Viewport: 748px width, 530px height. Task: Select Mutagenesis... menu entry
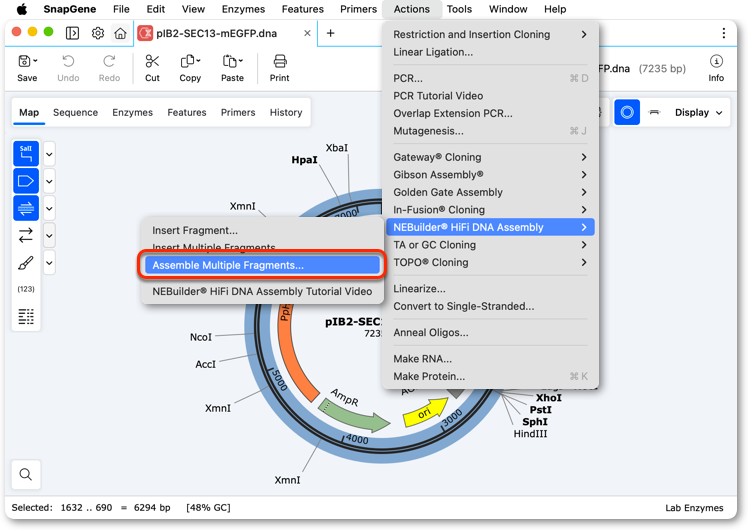(x=490, y=131)
